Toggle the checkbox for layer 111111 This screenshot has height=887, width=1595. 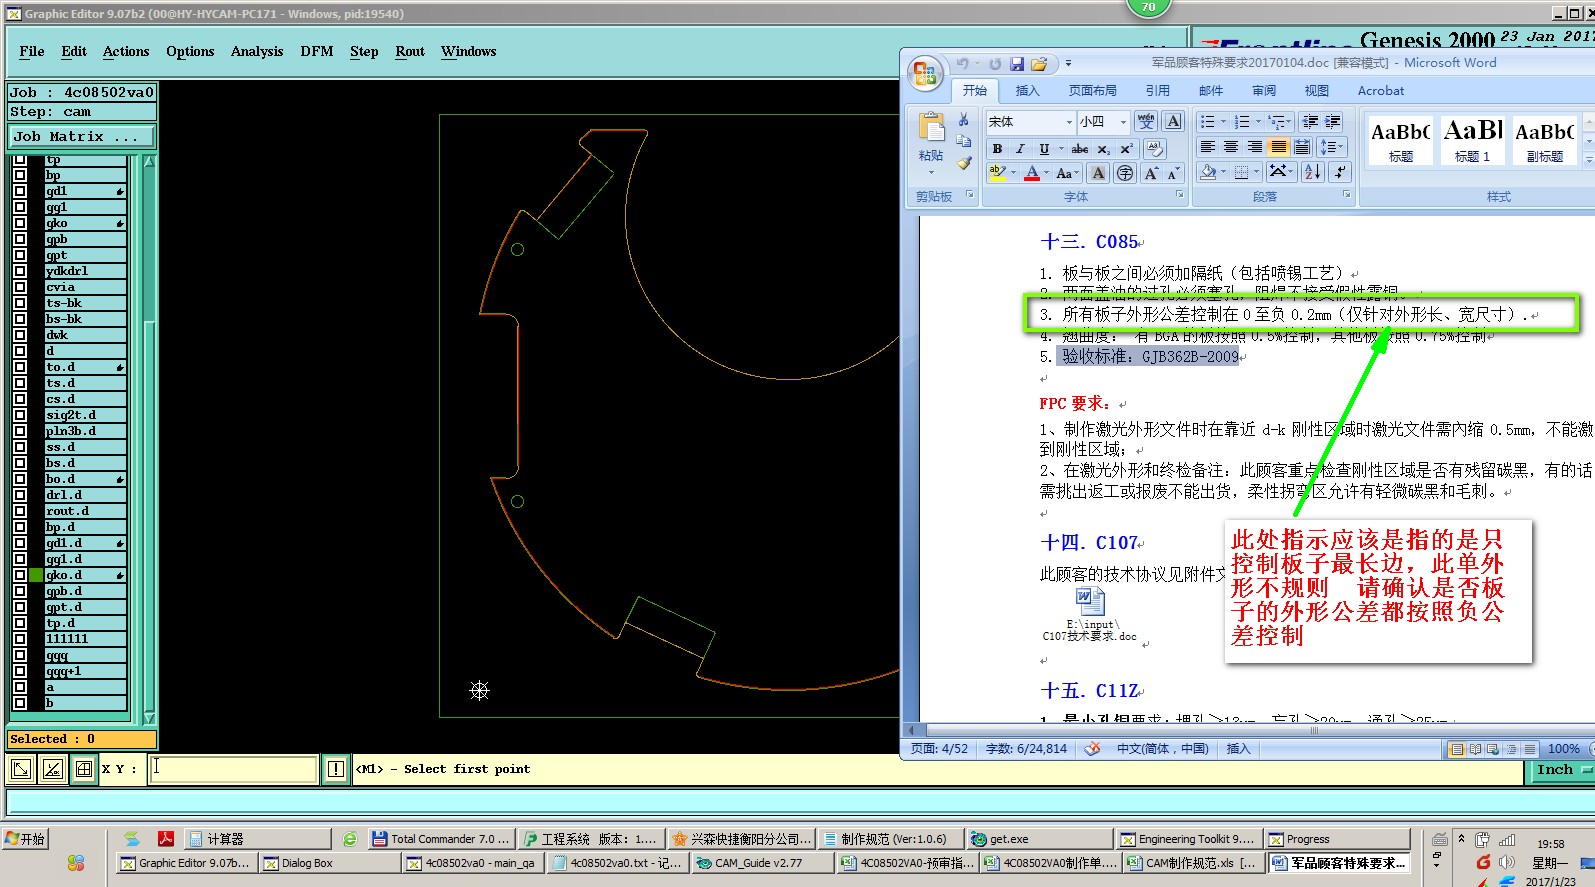19,639
